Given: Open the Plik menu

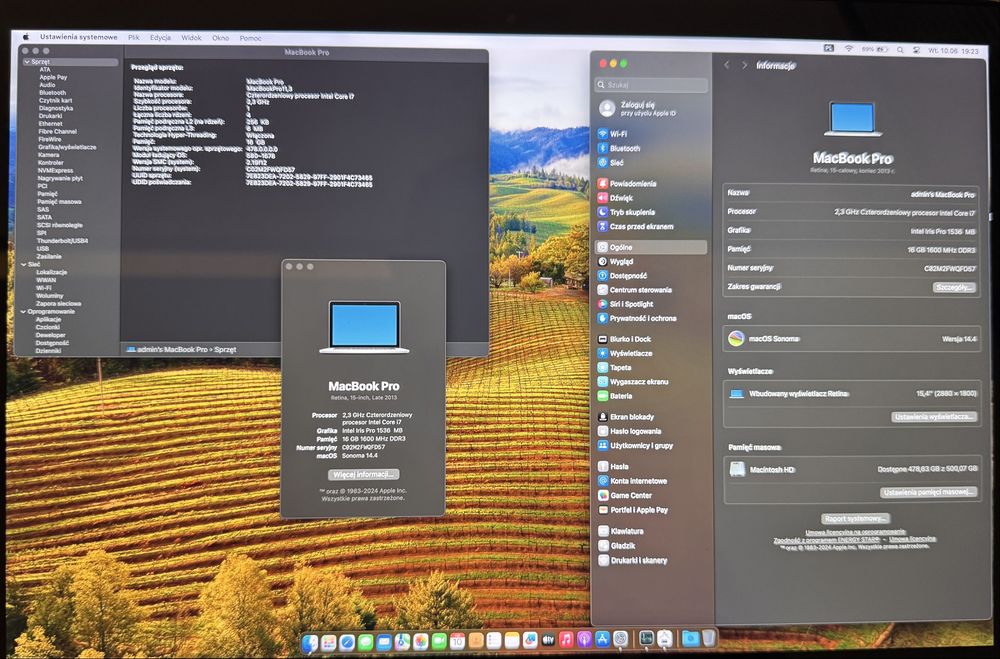Looking at the screenshot, I should (133, 38).
